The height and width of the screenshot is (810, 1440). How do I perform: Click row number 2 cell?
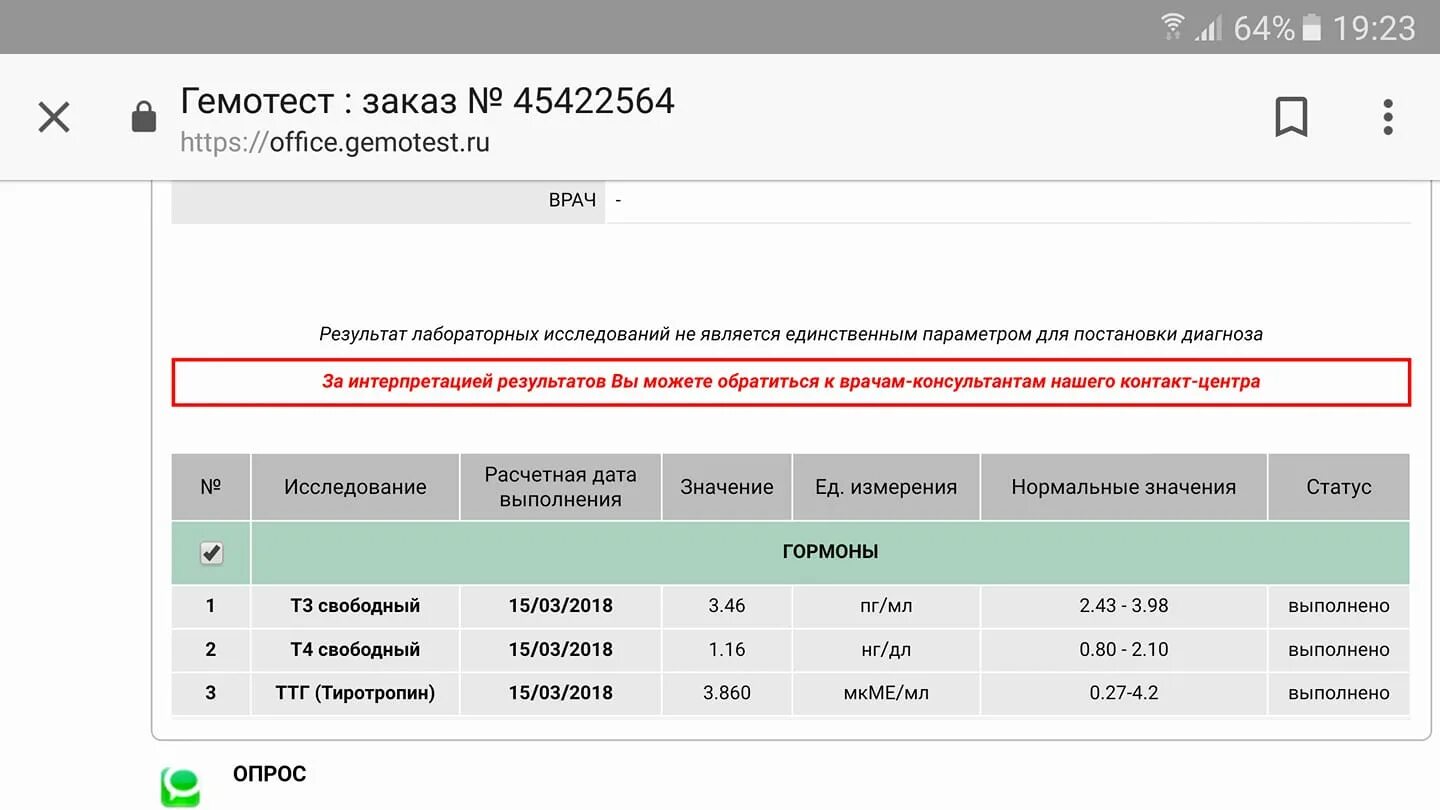pos(210,650)
